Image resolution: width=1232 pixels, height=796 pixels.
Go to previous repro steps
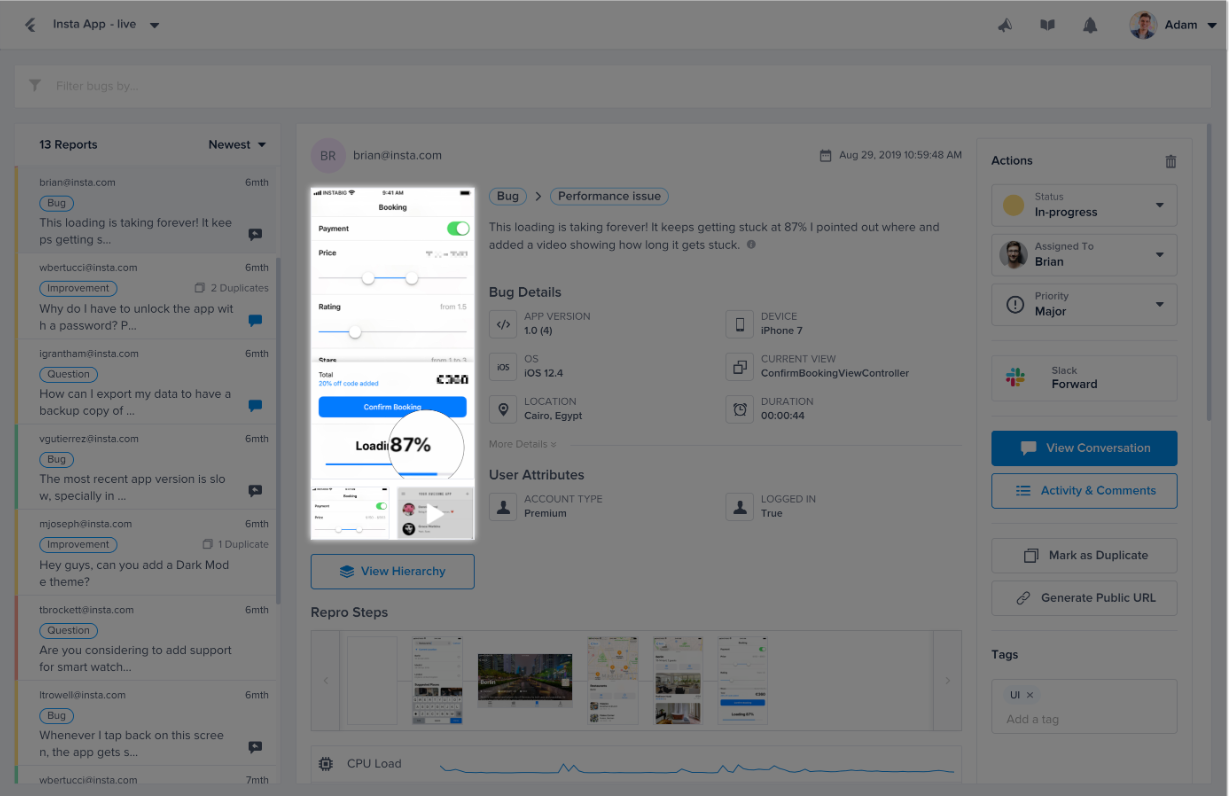pyautogui.click(x=325, y=681)
